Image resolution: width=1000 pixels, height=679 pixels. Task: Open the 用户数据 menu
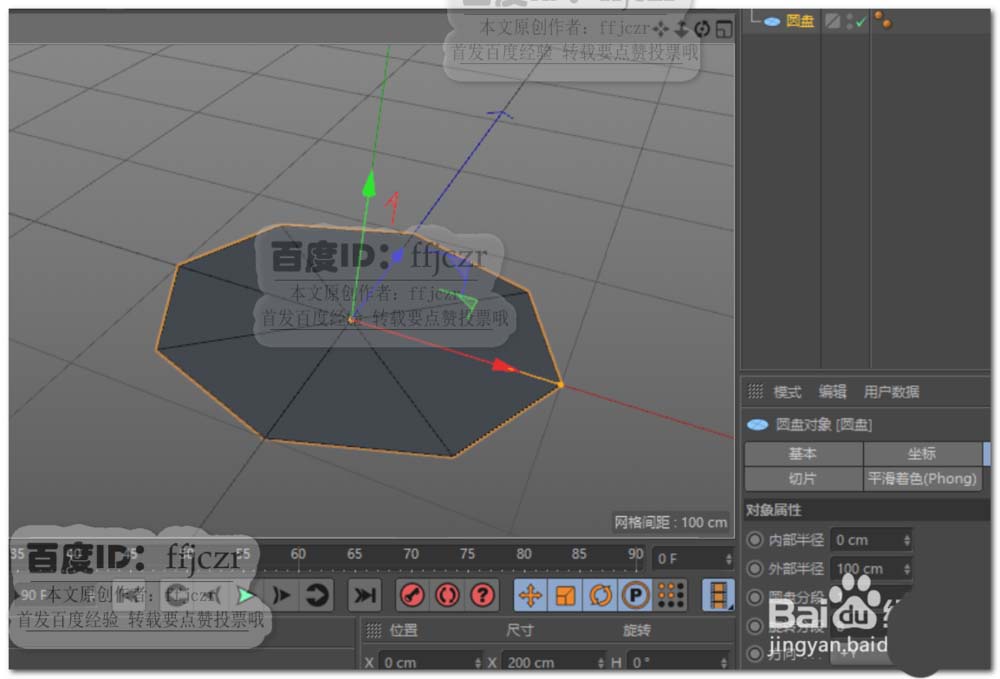click(891, 392)
